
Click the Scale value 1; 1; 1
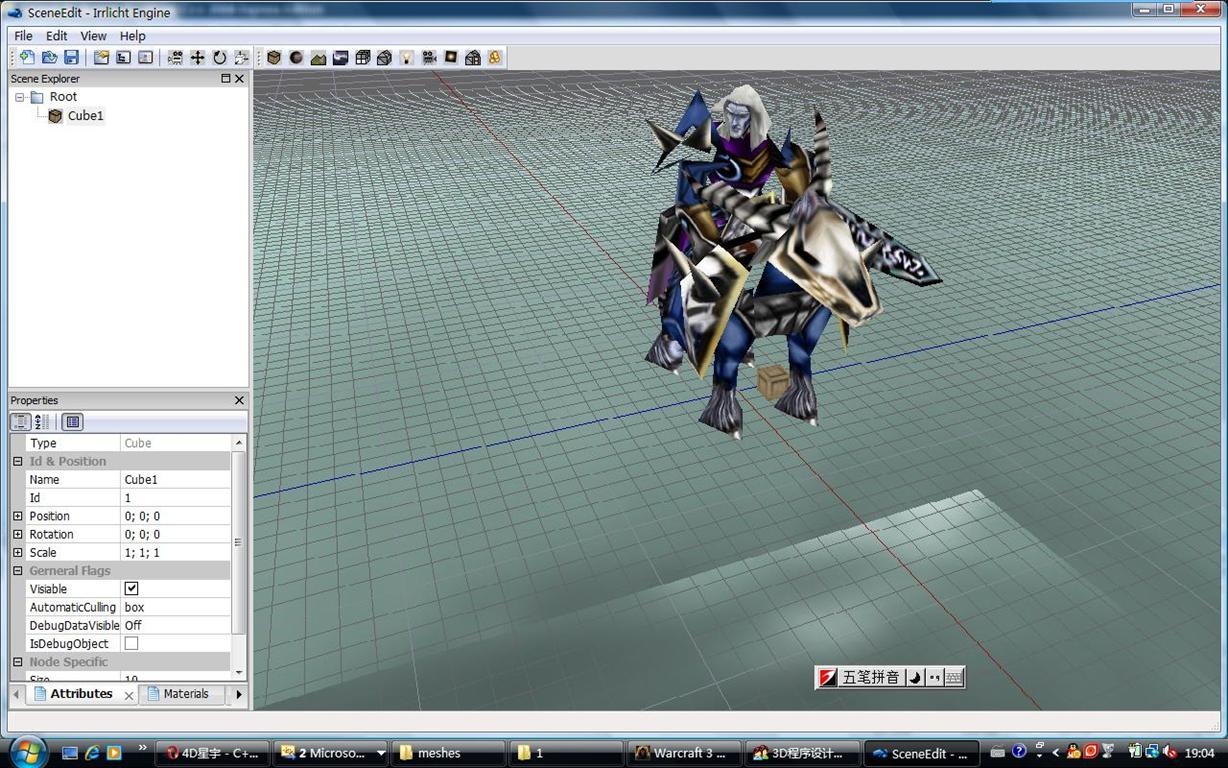pos(176,553)
